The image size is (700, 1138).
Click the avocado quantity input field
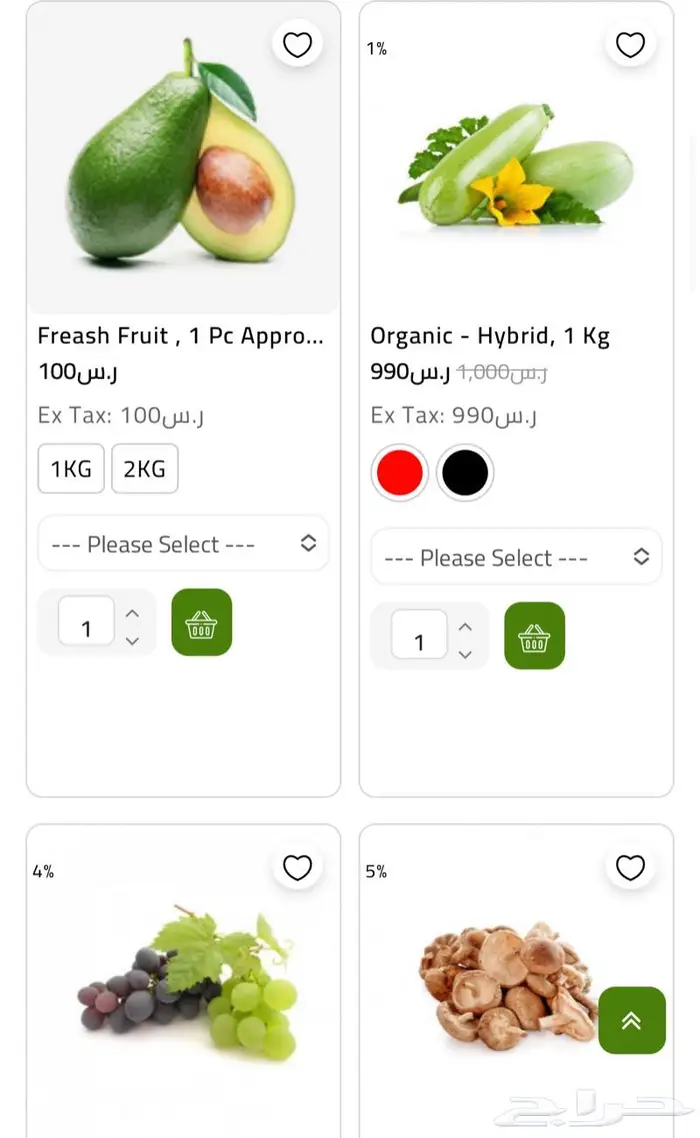click(x=86, y=628)
